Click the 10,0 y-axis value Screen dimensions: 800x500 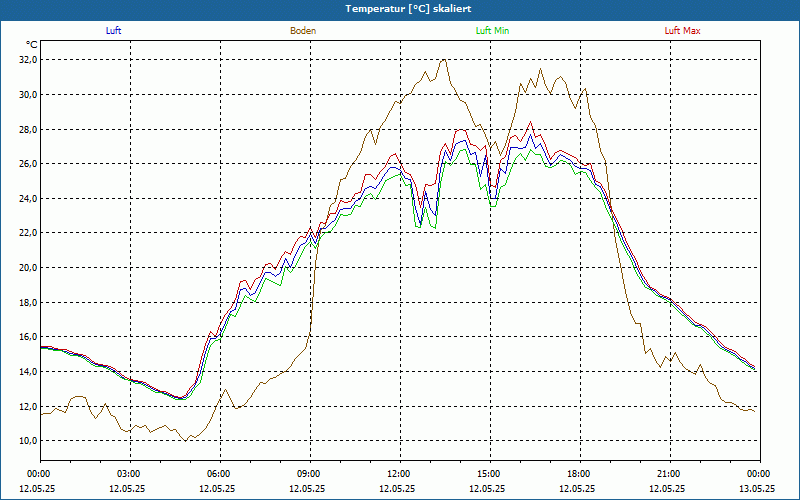point(28,441)
